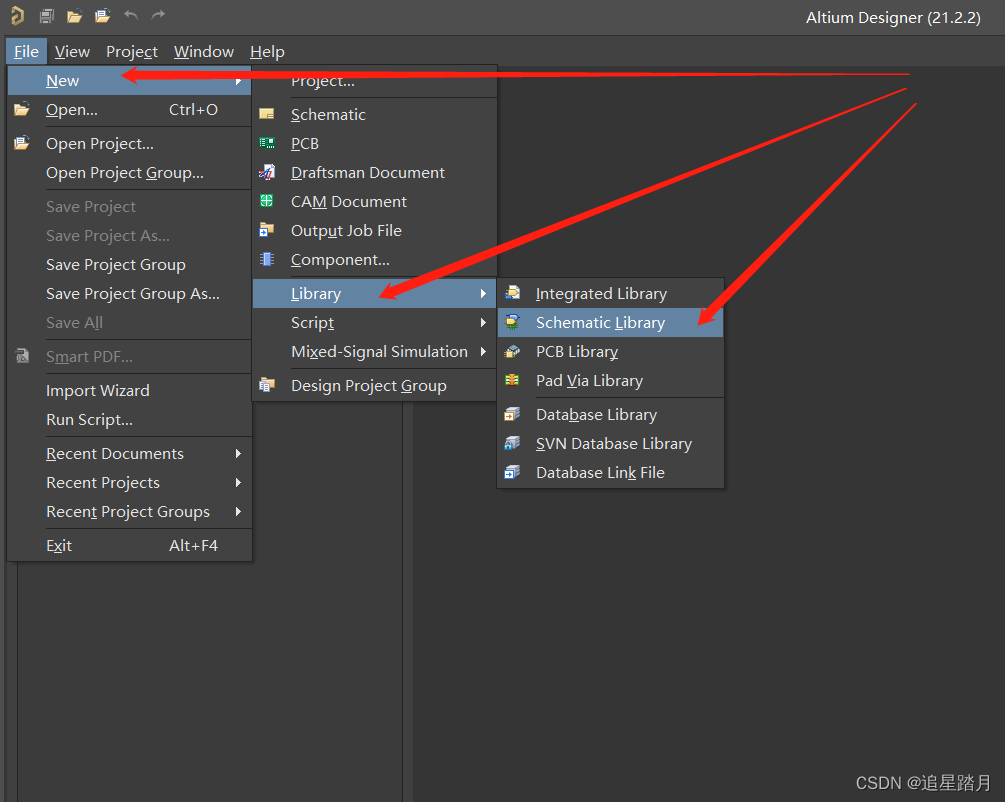
Task: Click the Open Project toolbar icon
Action: pos(102,16)
